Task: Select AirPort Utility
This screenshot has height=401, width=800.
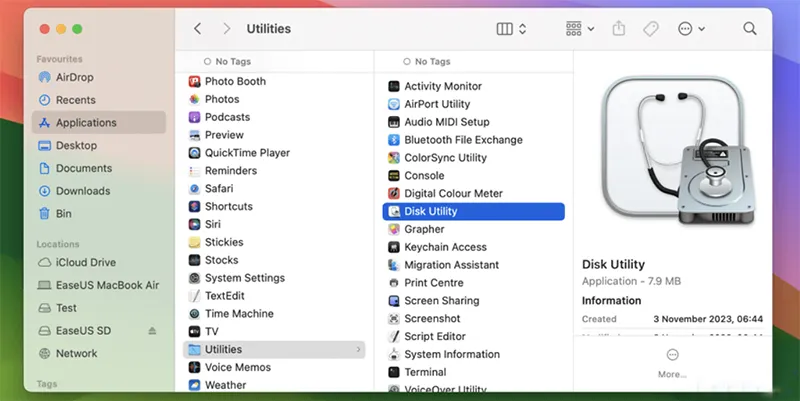Action: 473,104
